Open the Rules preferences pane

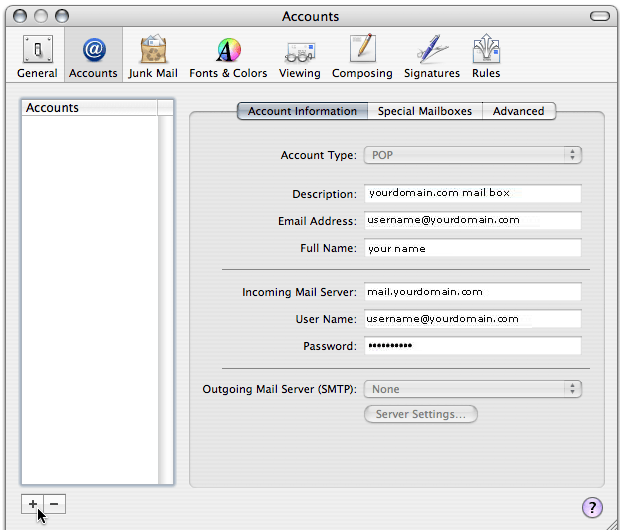(485, 56)
